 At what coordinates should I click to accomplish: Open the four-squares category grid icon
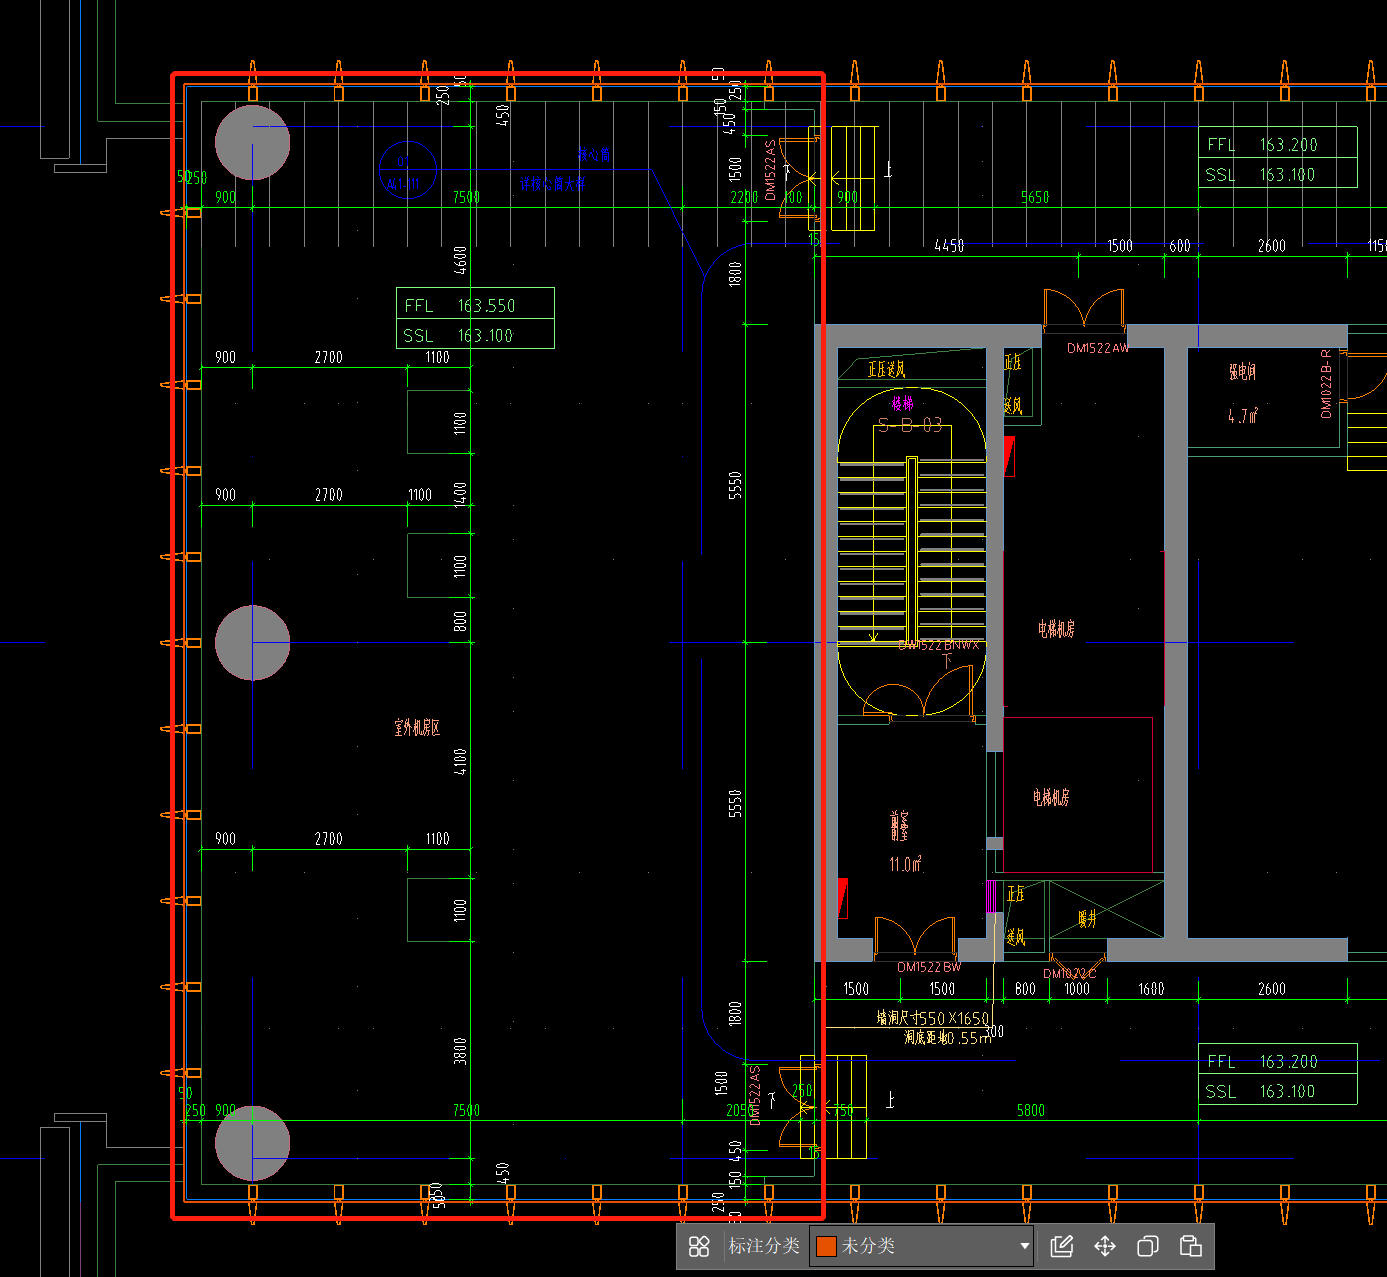click(699, 1246)
